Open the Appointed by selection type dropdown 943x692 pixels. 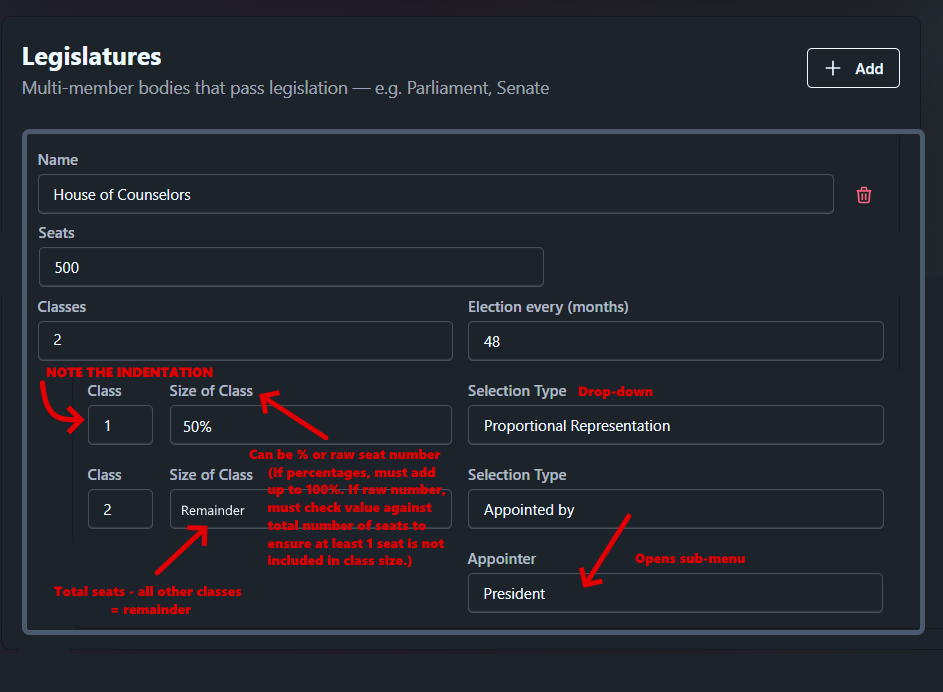675,509
